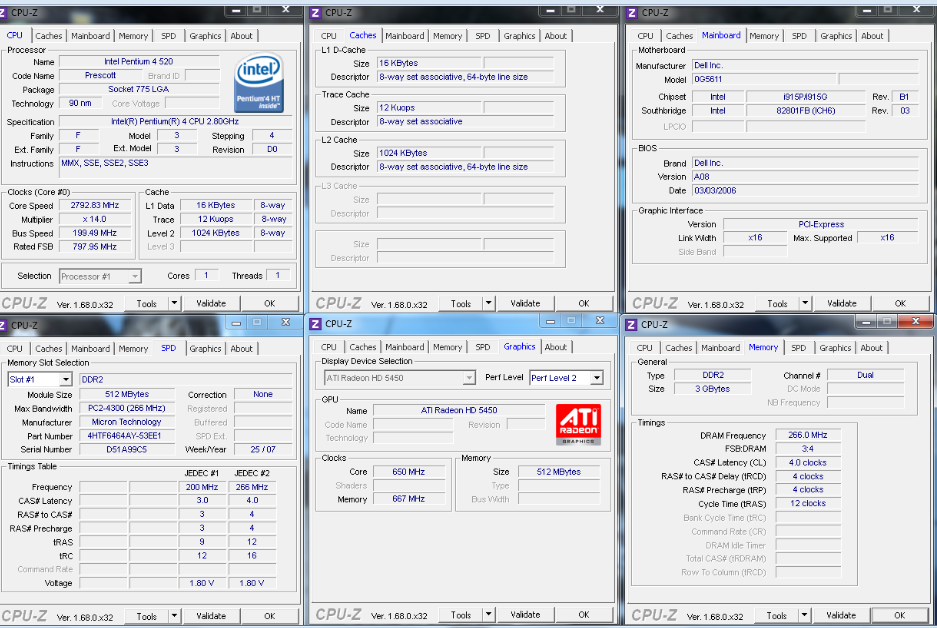Select the CPU tab in the ATI Radeon window

point(329,347)
